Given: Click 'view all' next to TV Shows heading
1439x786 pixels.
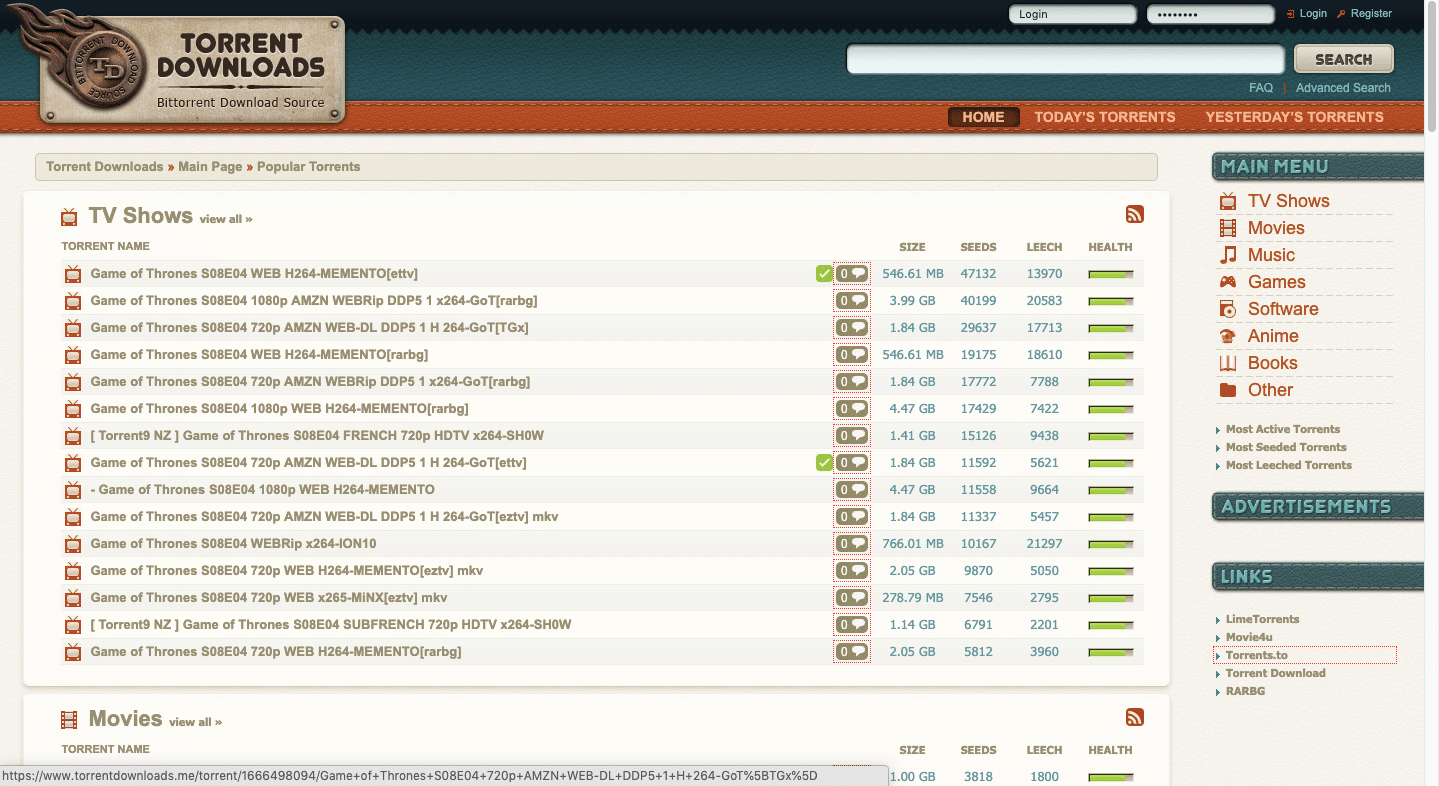Looking at the screenshot, I should pyautogui.click(x=226, y=219).
